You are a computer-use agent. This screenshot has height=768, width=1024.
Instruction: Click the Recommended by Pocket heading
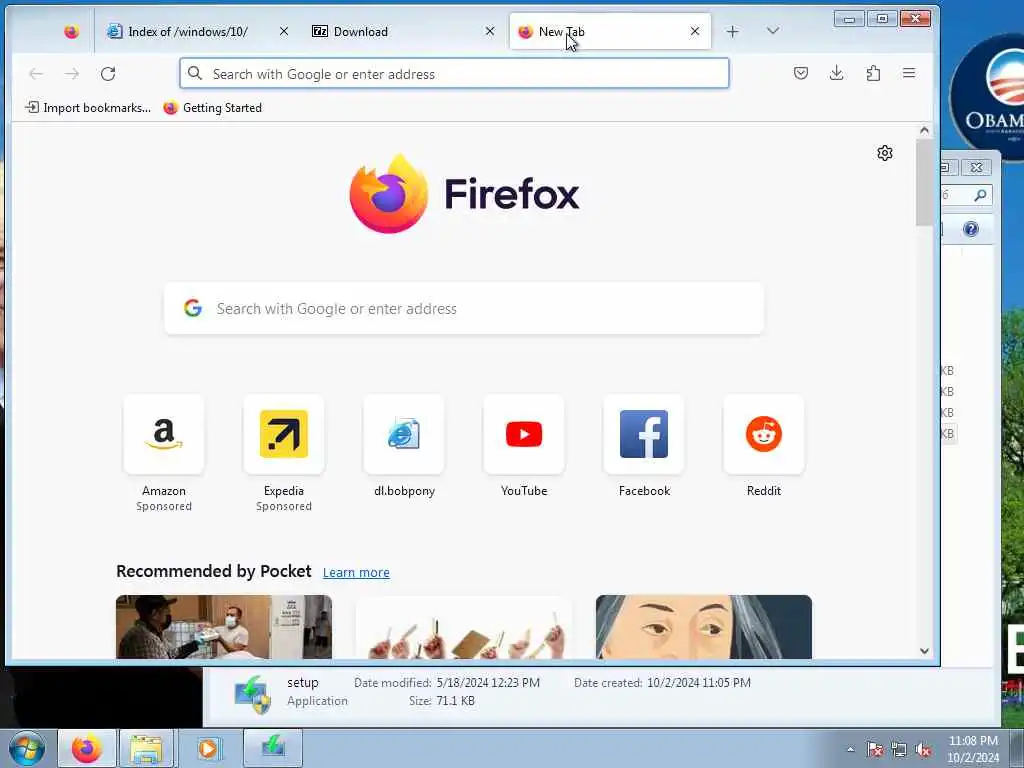214,571
